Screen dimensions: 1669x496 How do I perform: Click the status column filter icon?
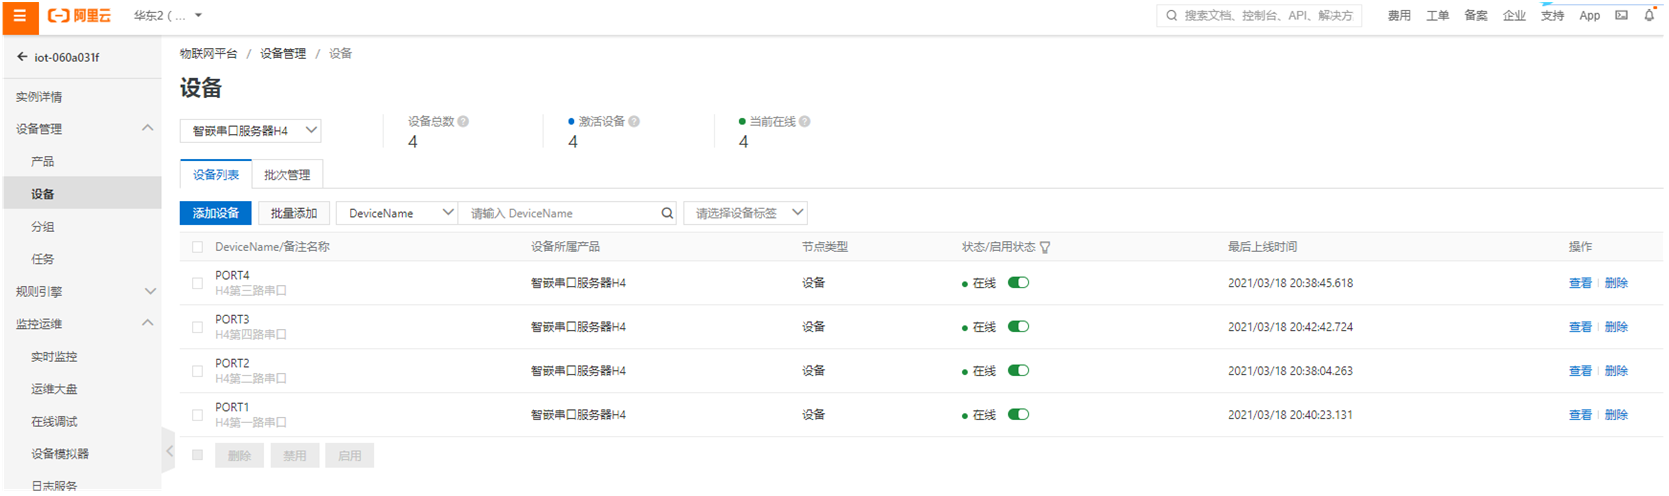tap(1045, 247)
